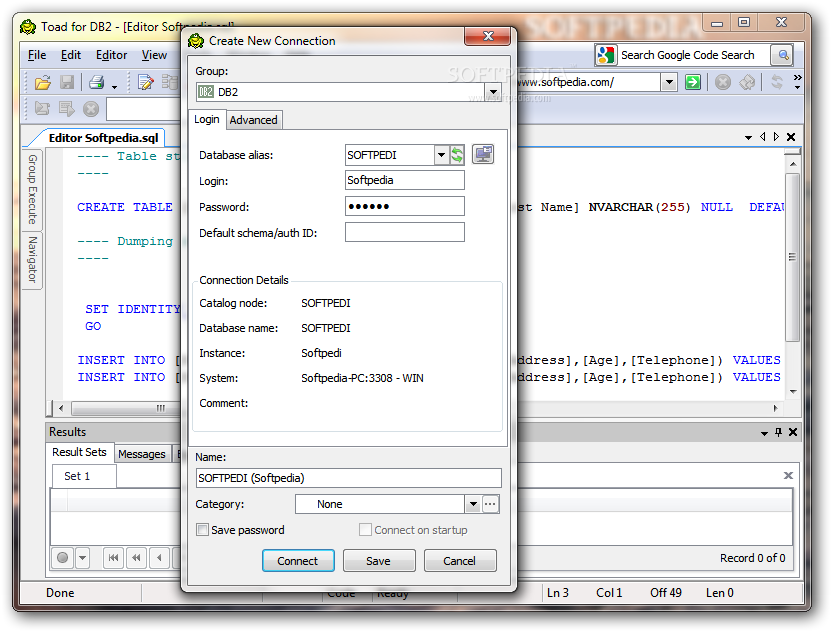Screen dimensions: 832x632
Task: Open the URL address dropdown
Action: [x=669, y=82]
